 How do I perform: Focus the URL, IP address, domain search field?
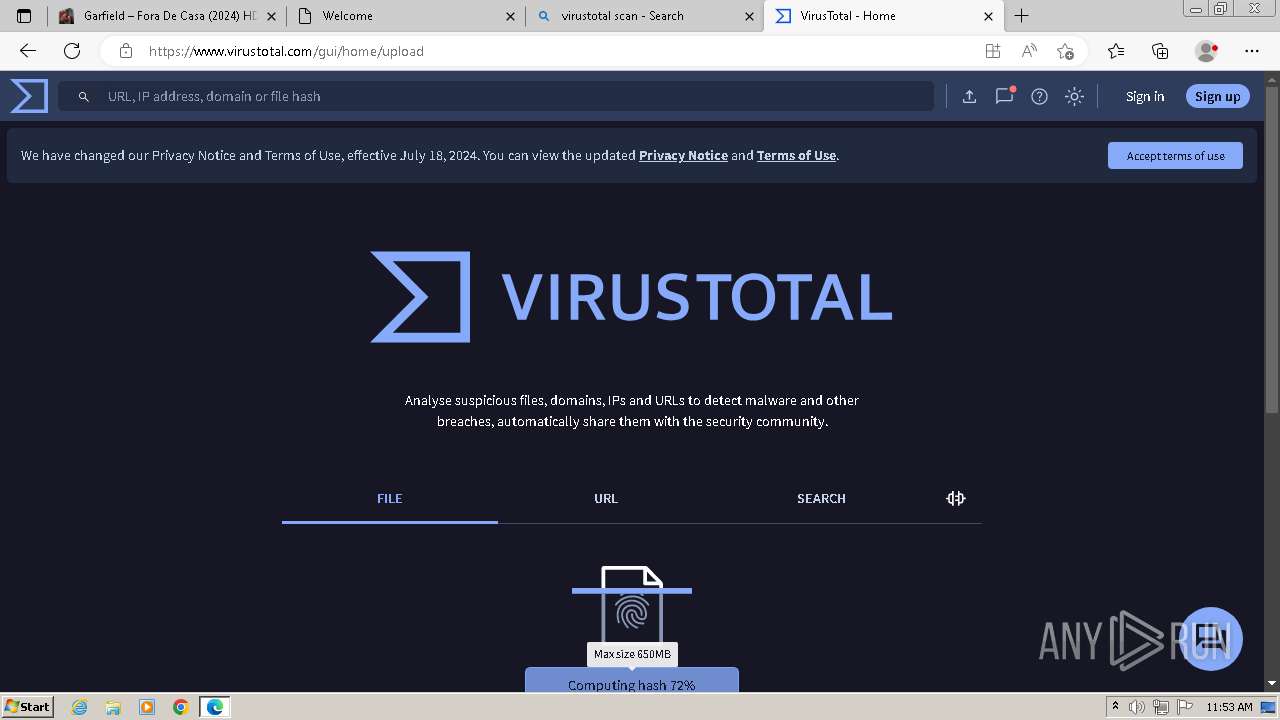pyautogui.click(x=495, y=96)
